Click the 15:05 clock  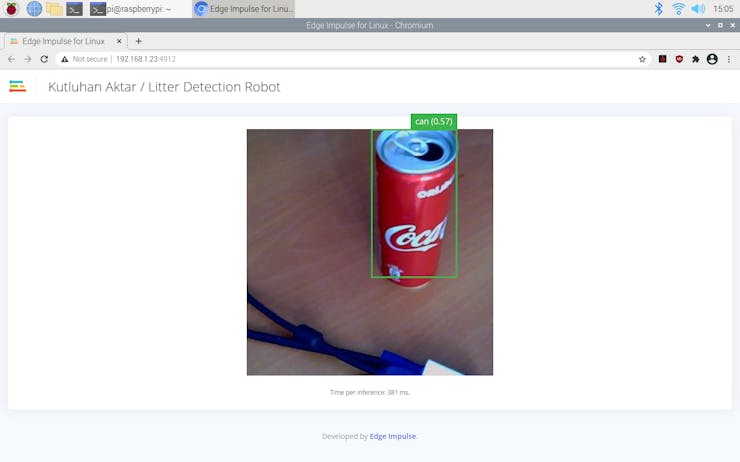point(723,8)
